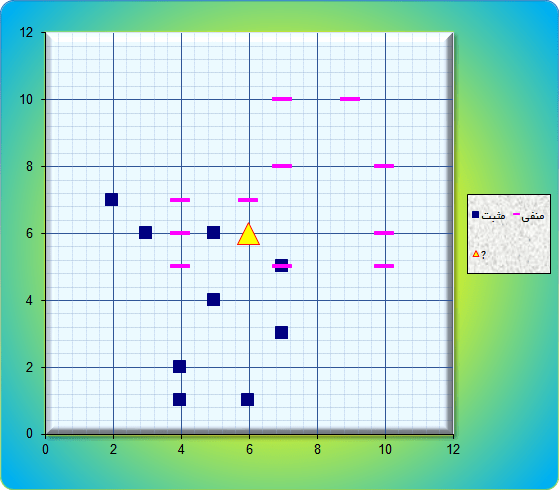
Task: Click the horizontal axis label 12
Action: point(453,449)
